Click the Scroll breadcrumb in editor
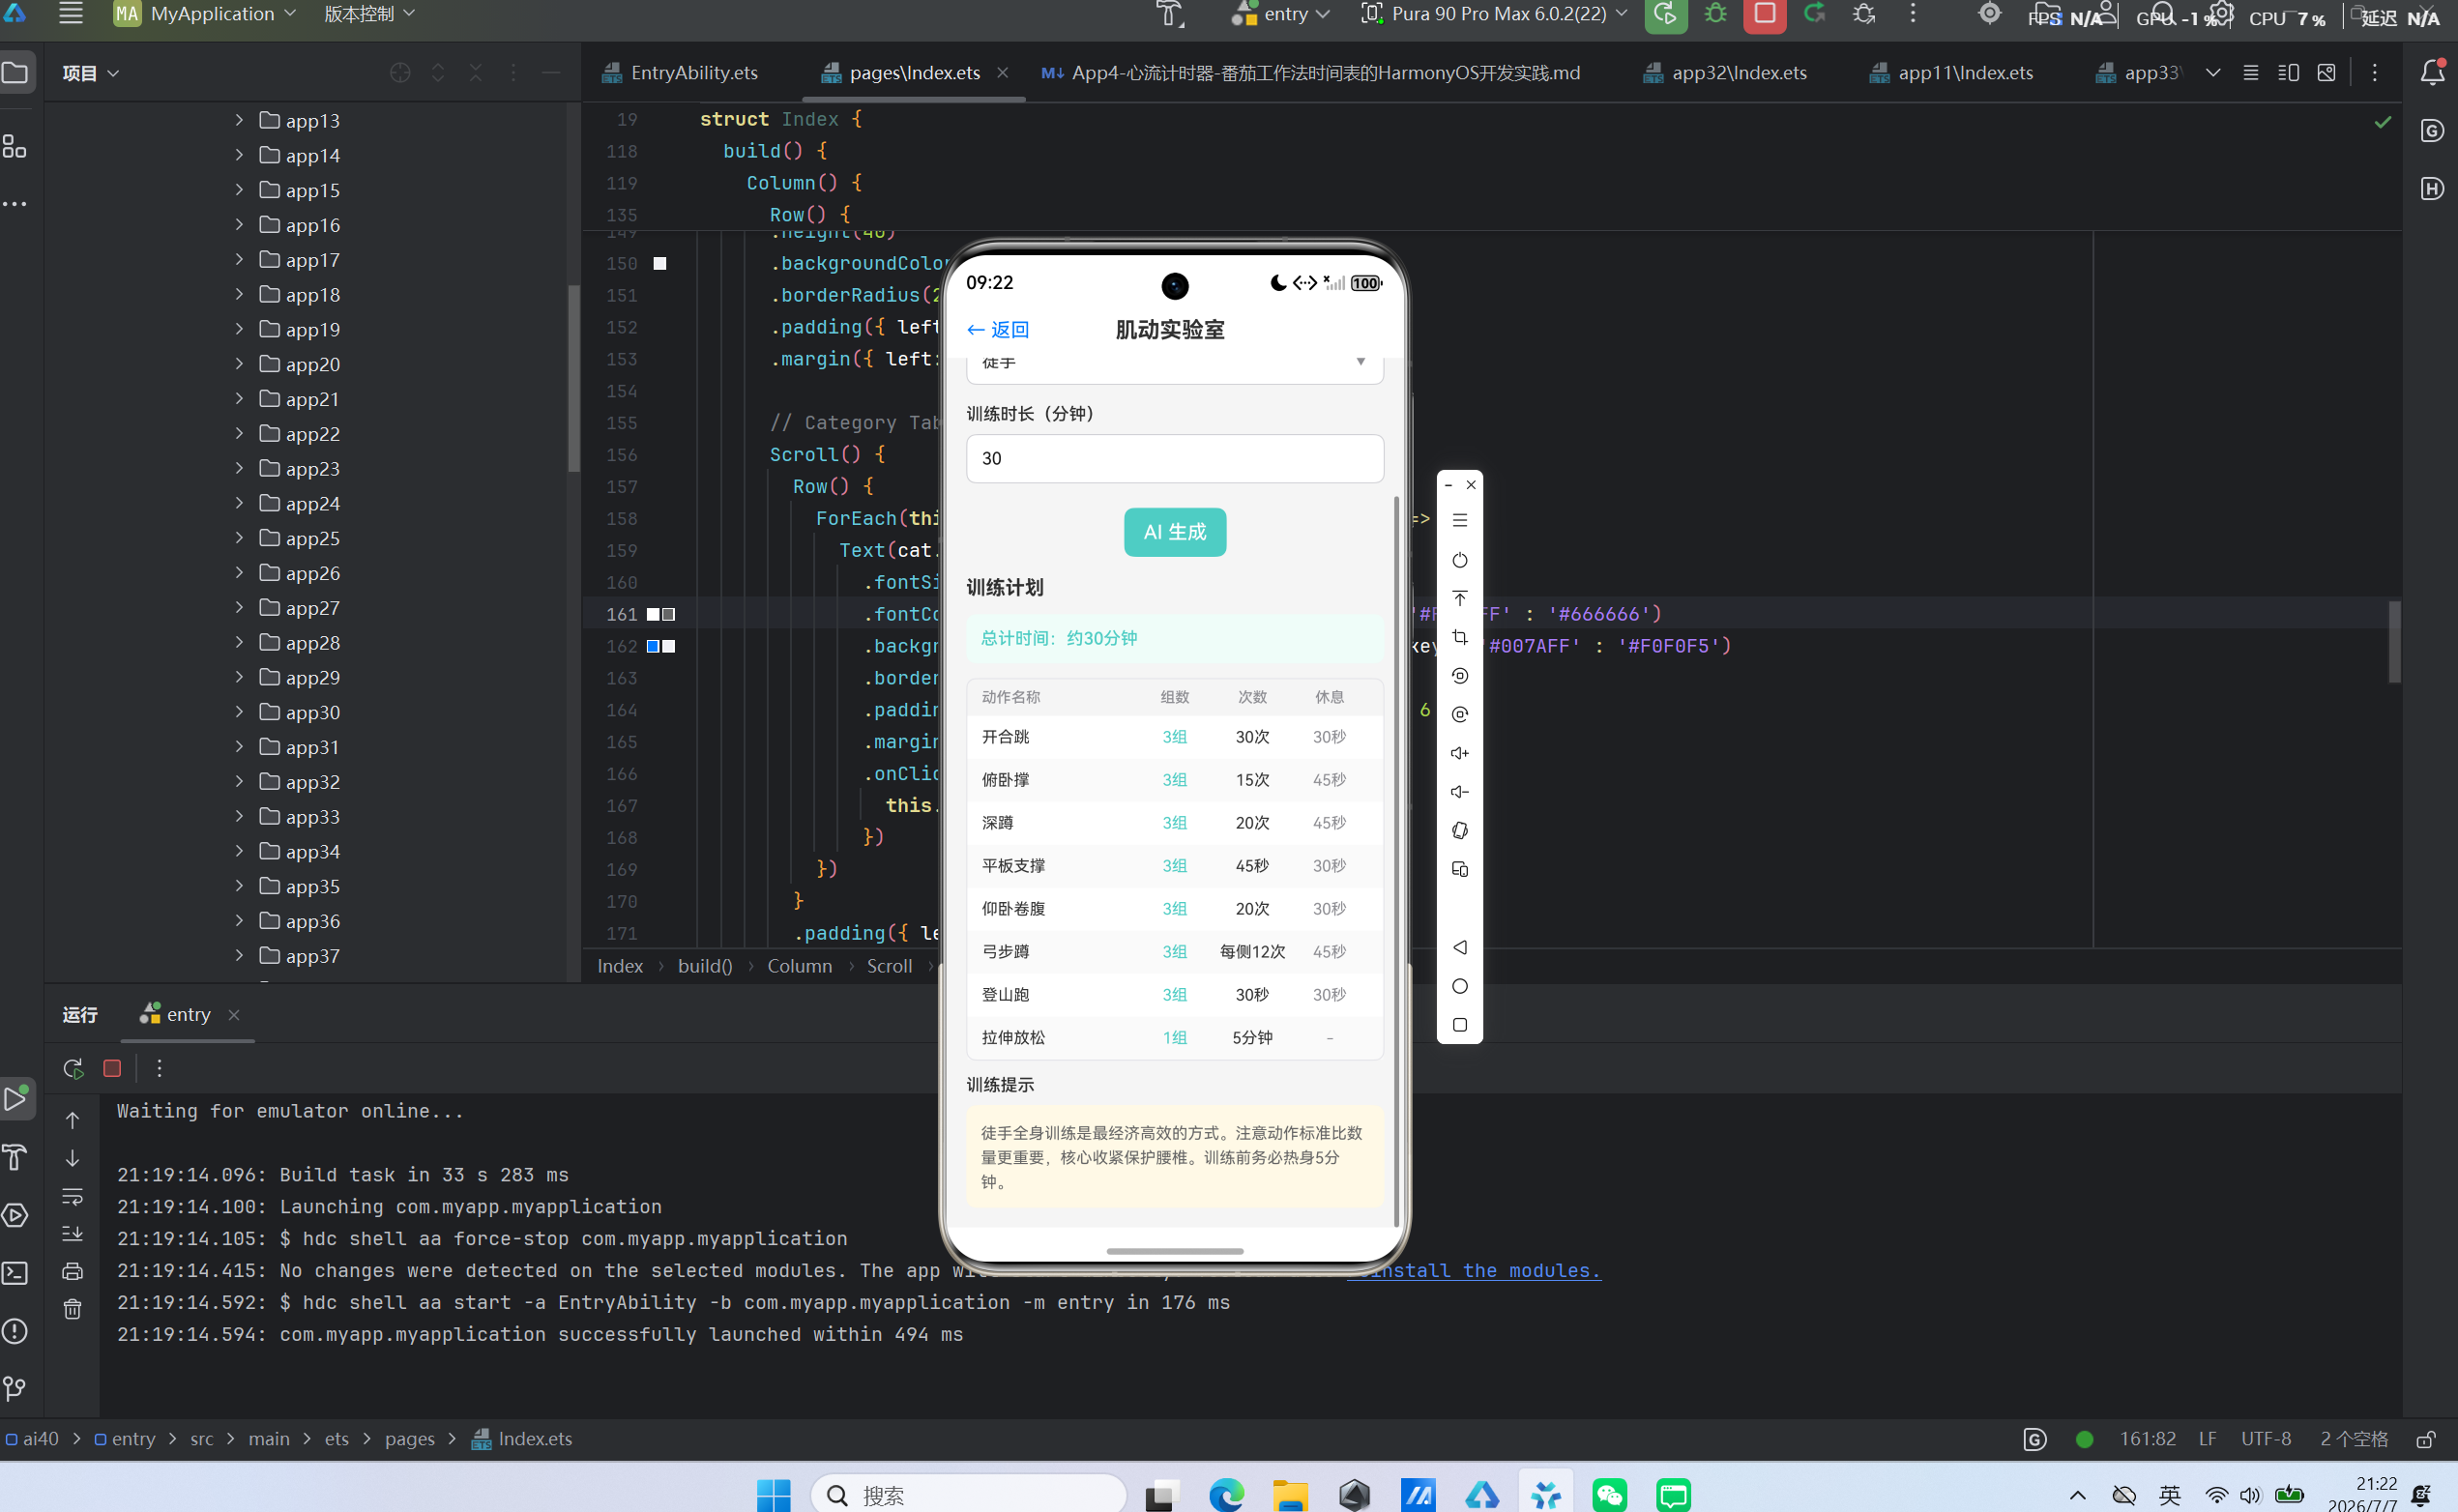The height and width of the screenshot is (1512, 2458). pos(889,966)
